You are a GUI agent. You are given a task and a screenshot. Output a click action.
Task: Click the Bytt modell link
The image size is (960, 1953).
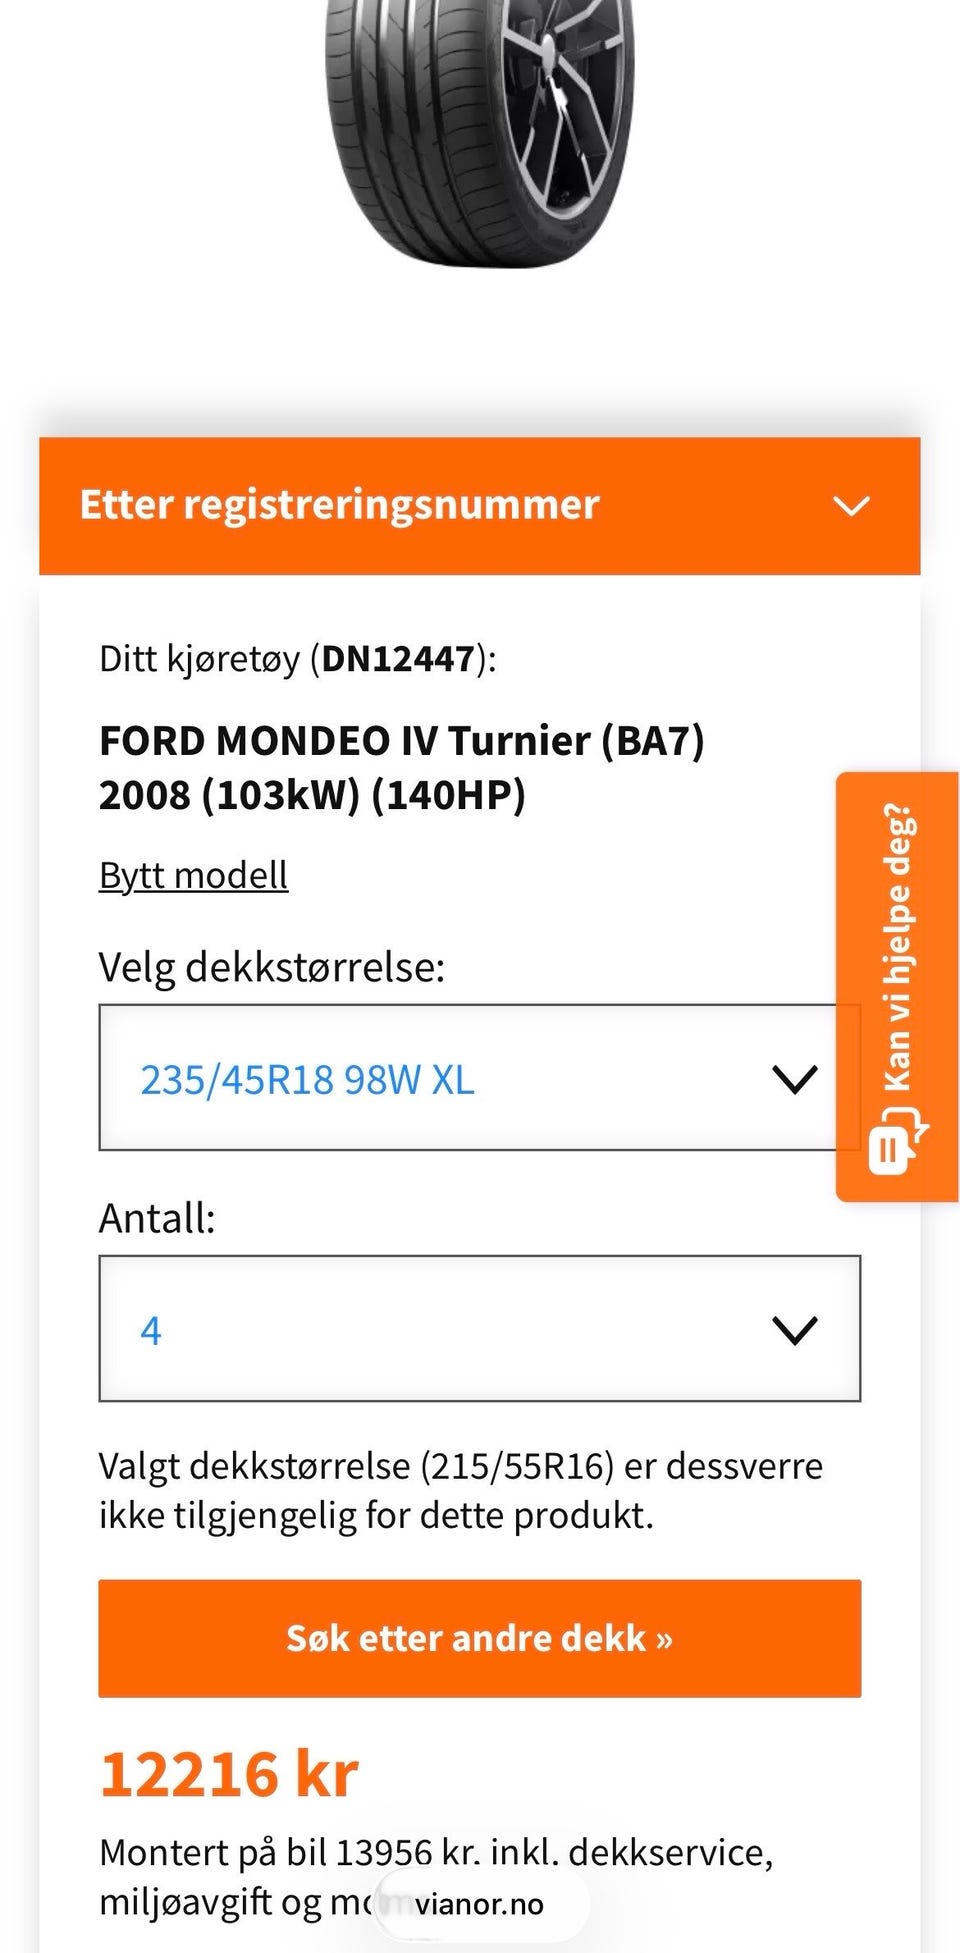pos(193,875)
